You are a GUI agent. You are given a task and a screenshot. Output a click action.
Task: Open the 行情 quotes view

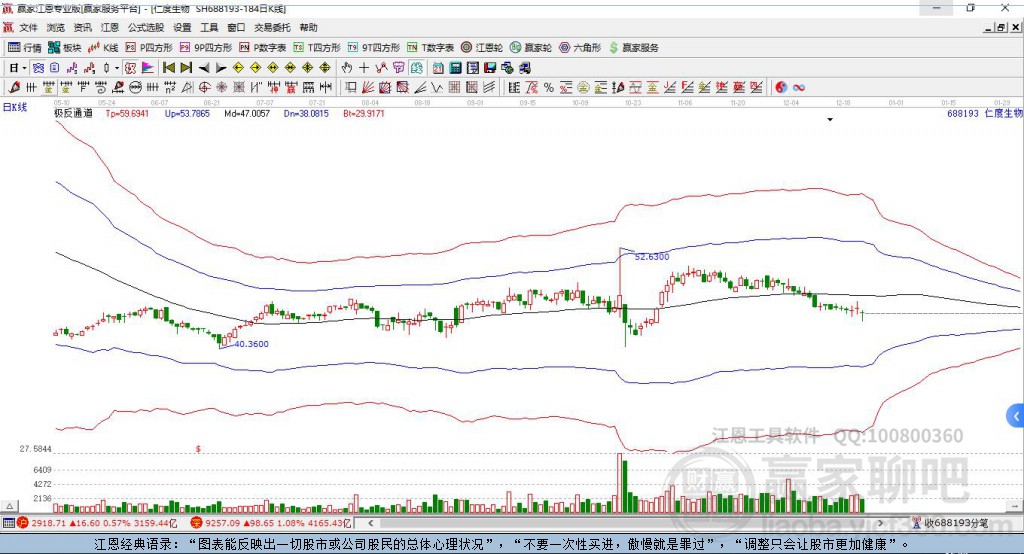pyautogui.click(x=25, y=48)
